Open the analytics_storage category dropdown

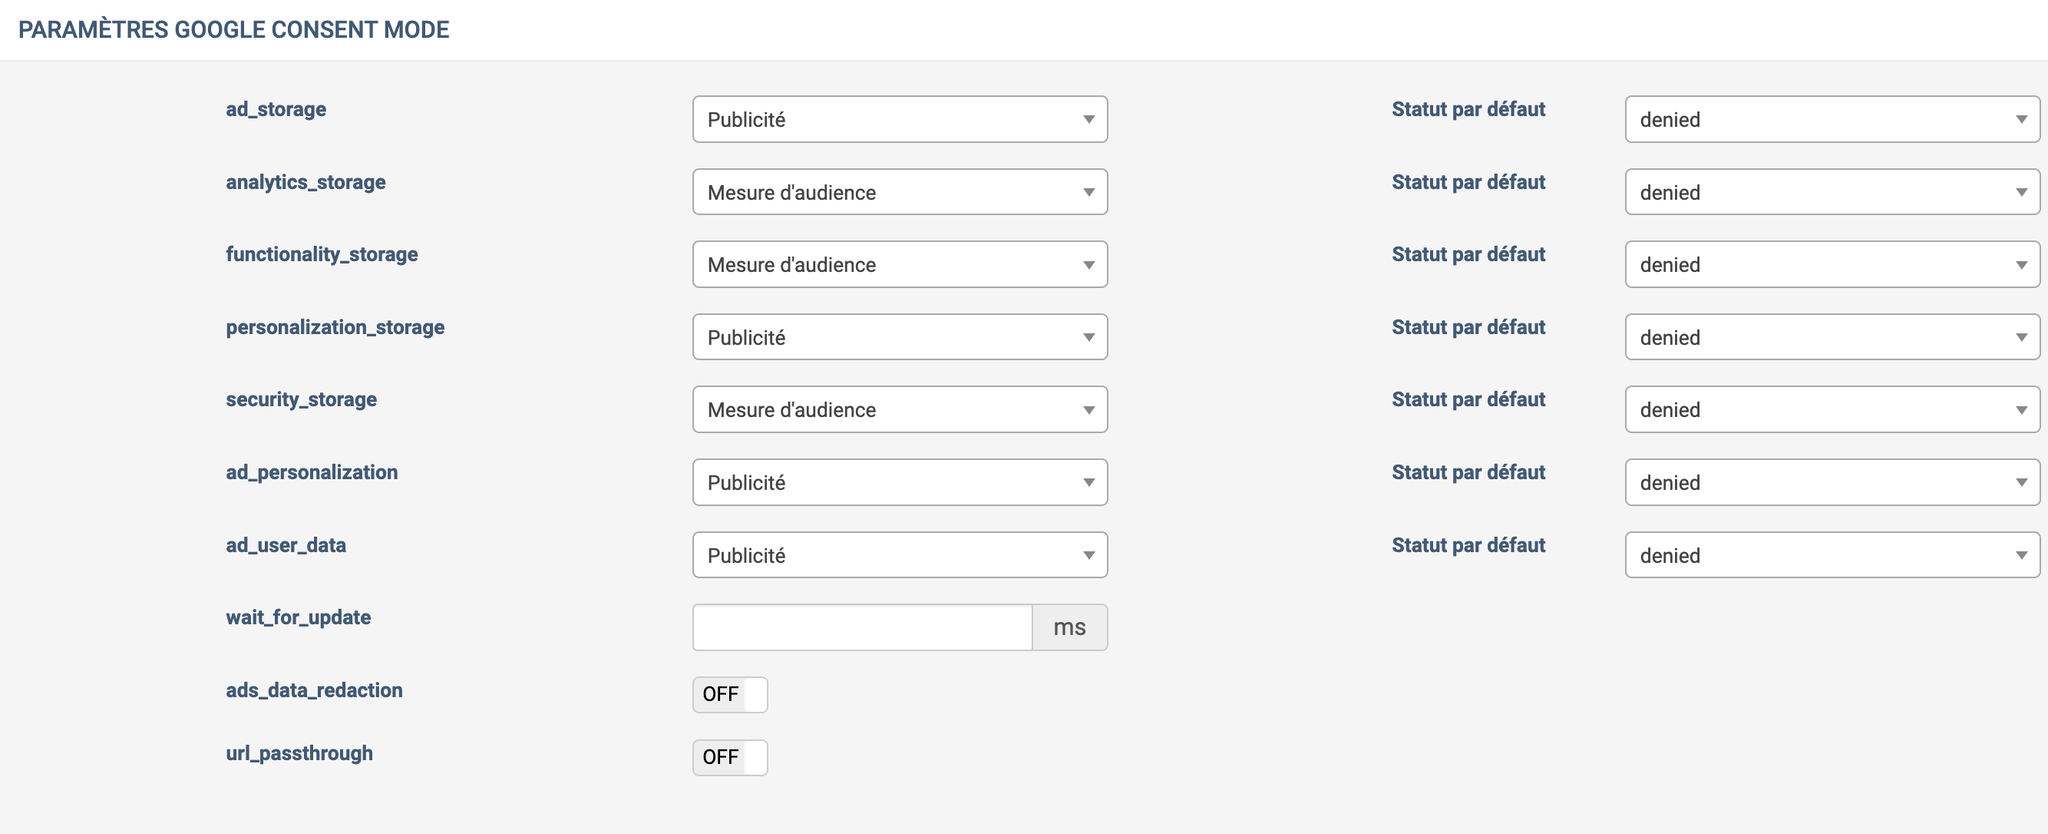(x=900, y=192)
